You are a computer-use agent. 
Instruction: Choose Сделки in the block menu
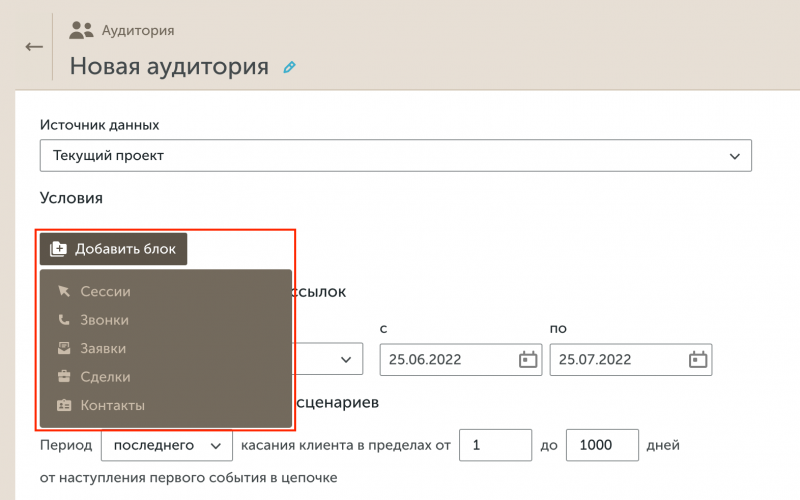pyautogui.click(x=105, y=377)
